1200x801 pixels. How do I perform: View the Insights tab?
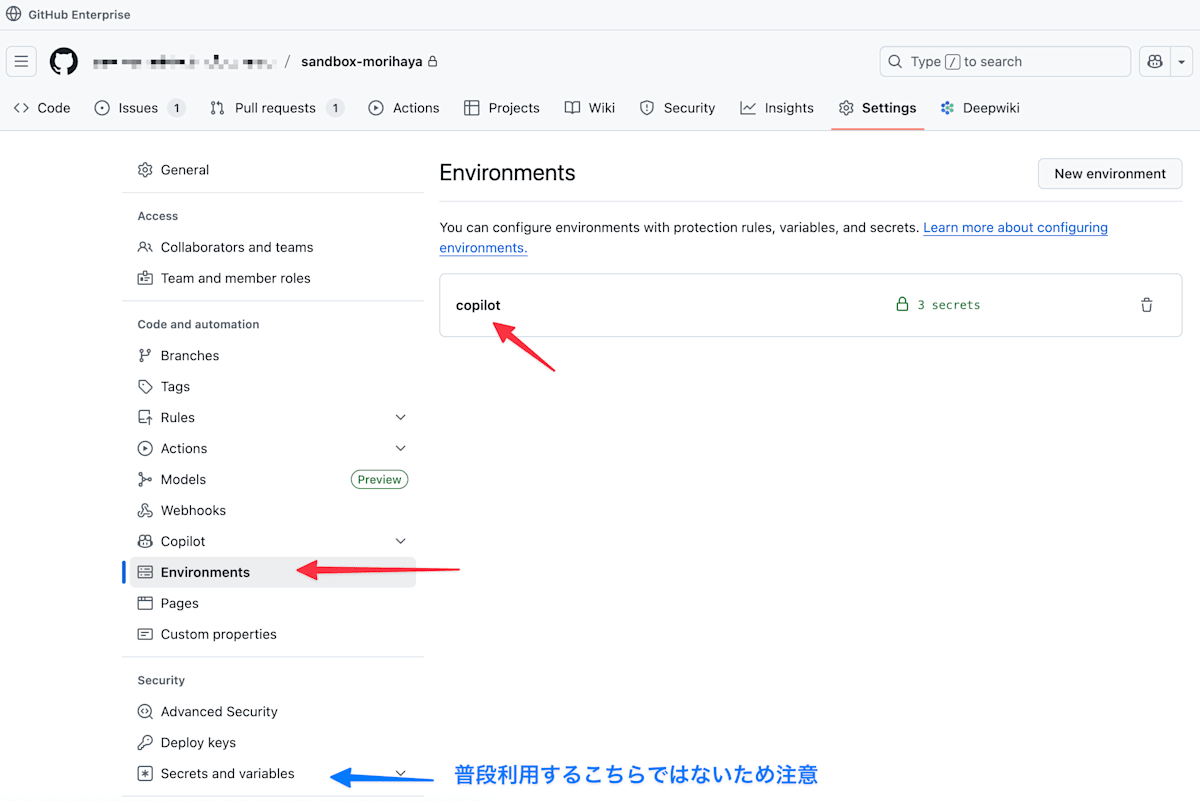(777, 108)
